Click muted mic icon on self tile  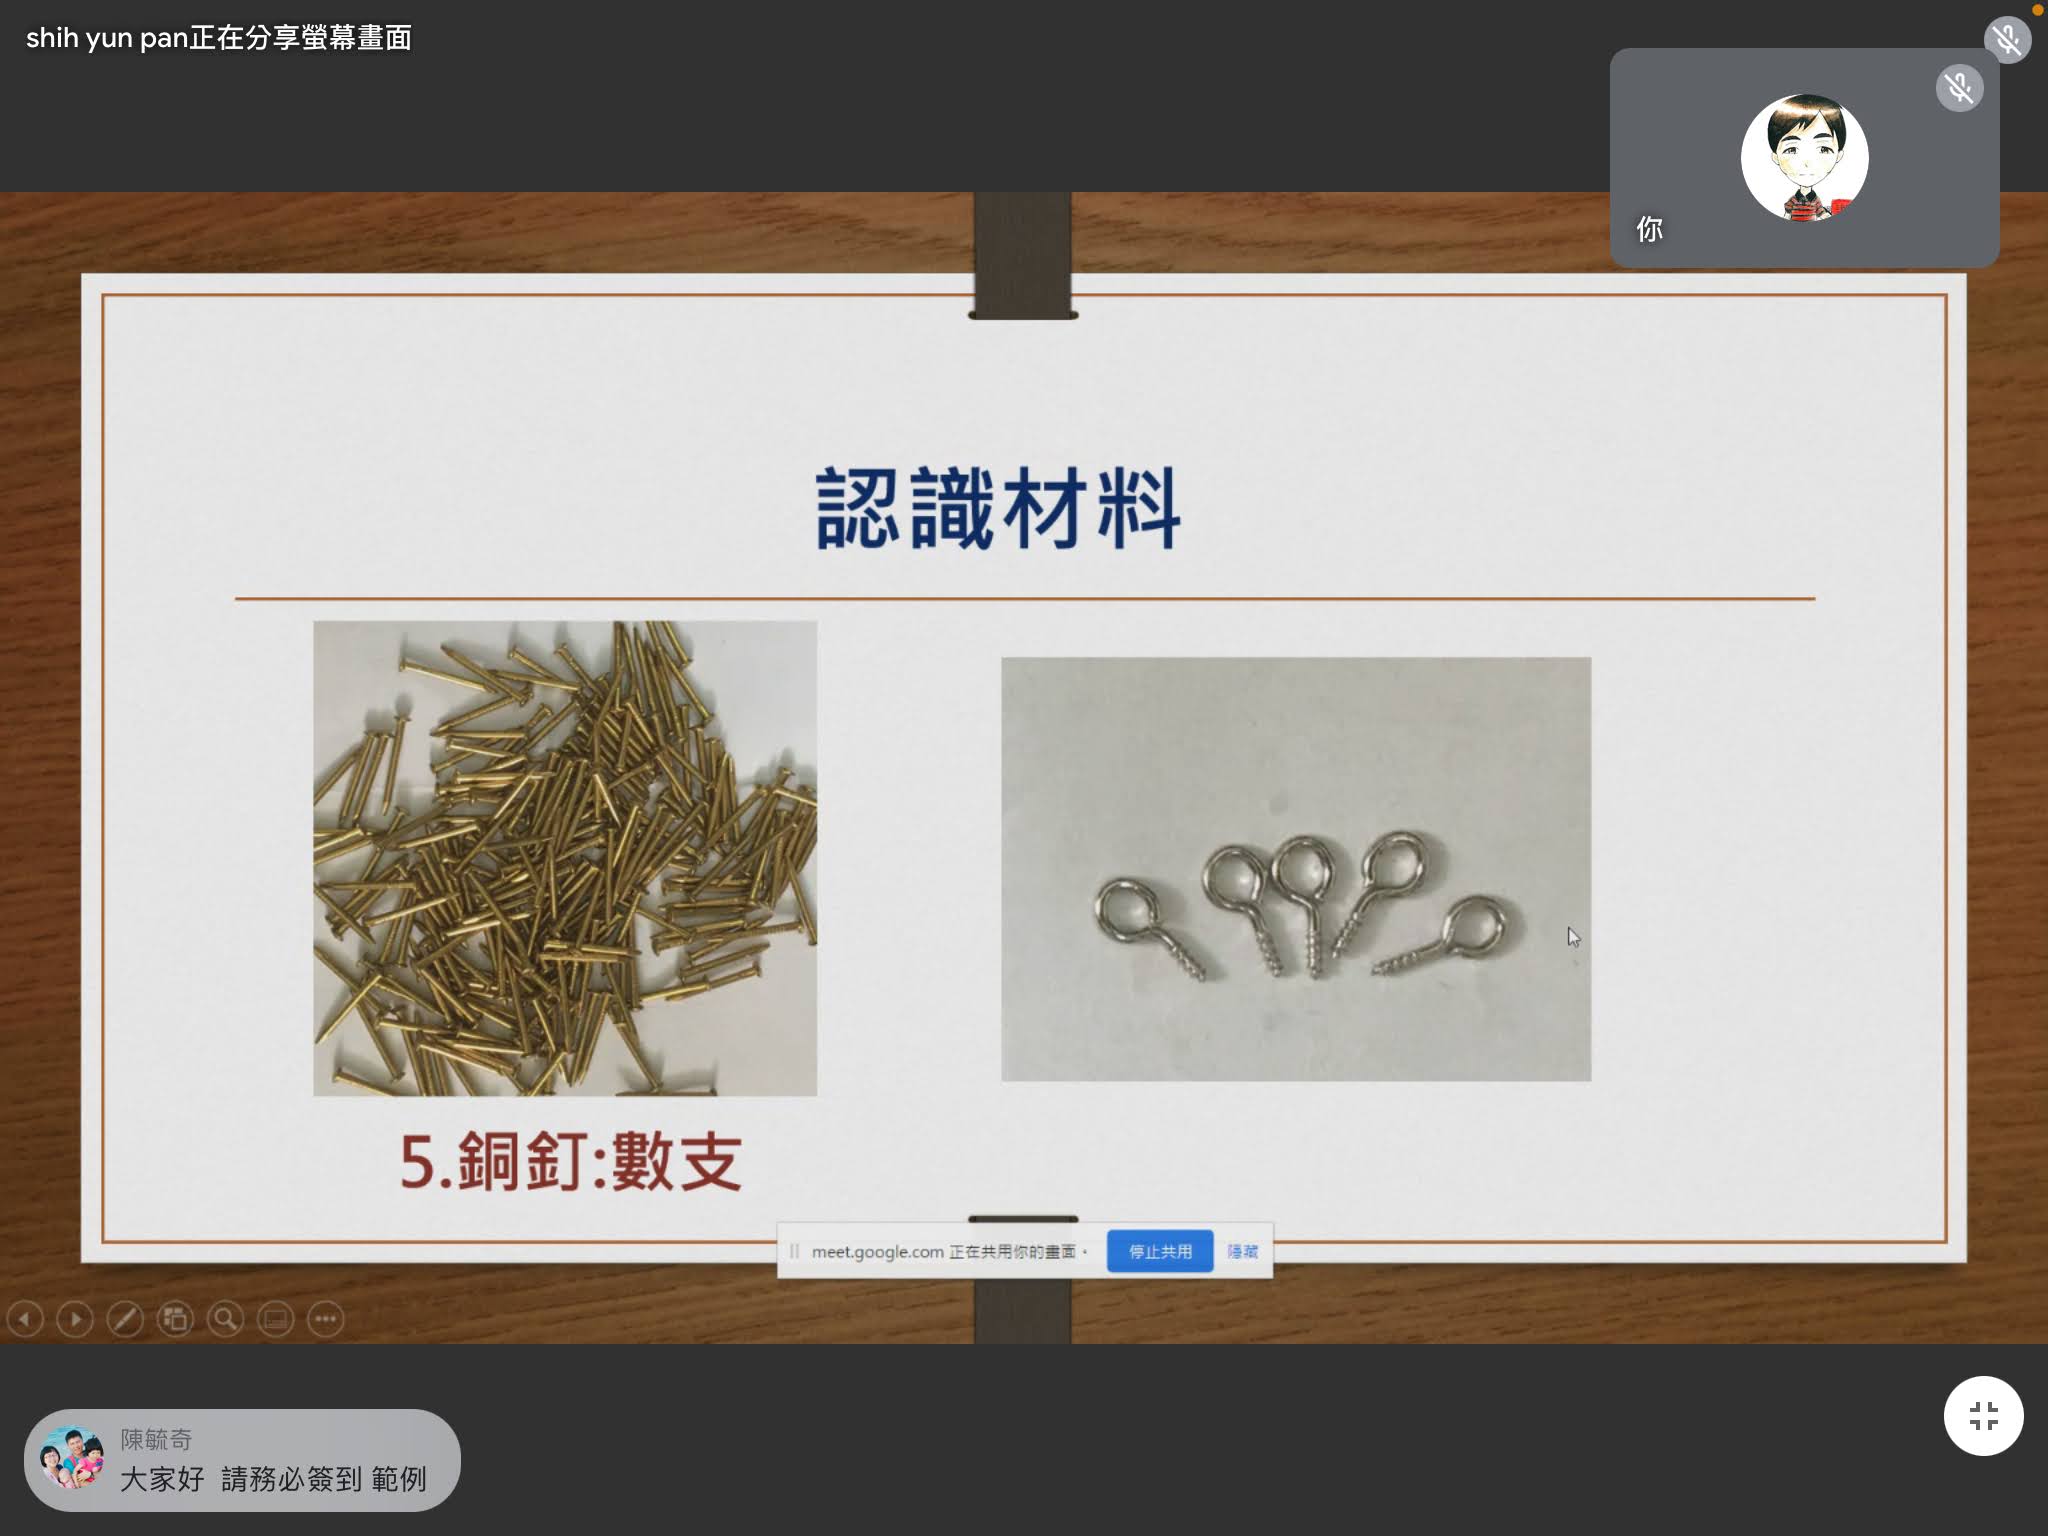1959,88
